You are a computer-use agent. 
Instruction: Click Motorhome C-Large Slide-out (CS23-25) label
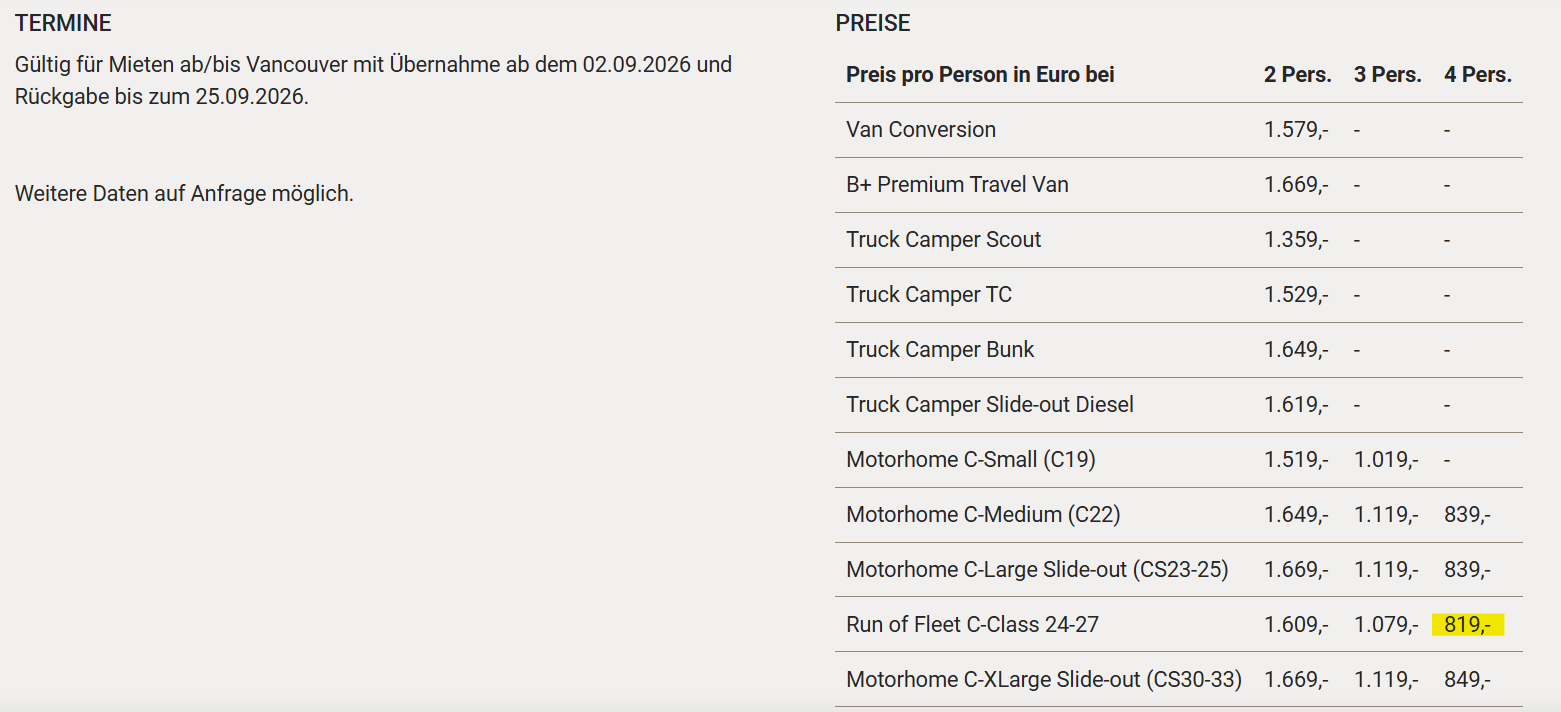pos(1036,570)
